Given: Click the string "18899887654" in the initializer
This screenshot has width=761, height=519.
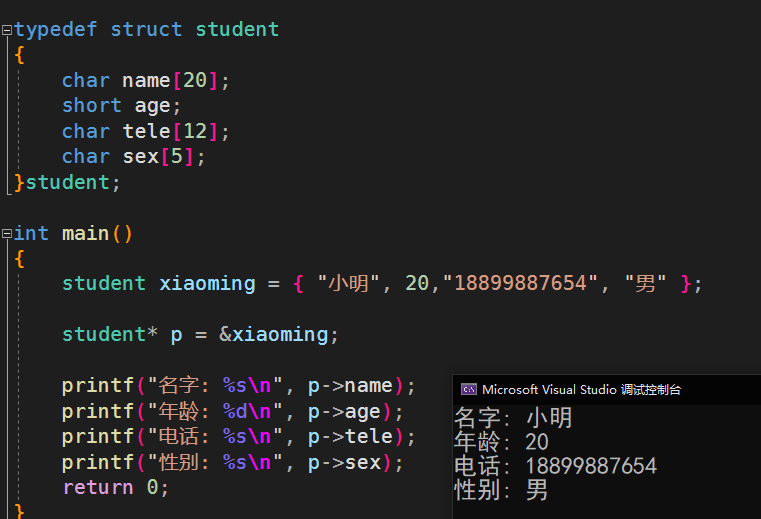Looking at the screenshot, I should point(520,284).
